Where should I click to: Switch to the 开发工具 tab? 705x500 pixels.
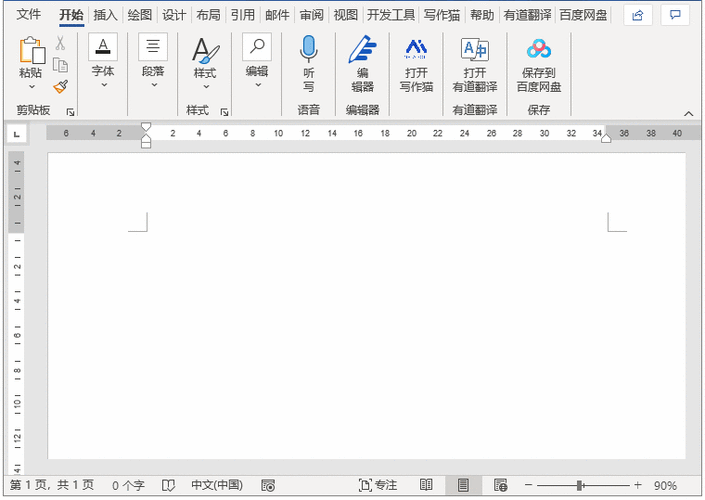pyautogui.click(x=391, y=15)
